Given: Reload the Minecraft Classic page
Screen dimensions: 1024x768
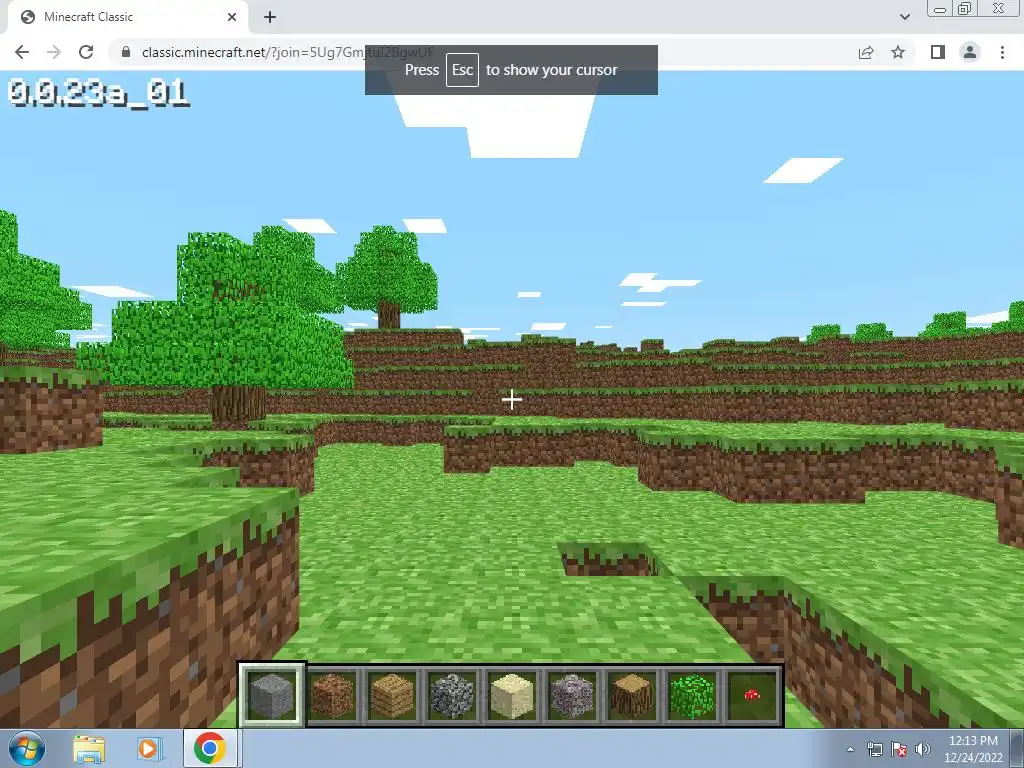Looking at the screenshot, I should pyautogui.click(x=86, y=52).
